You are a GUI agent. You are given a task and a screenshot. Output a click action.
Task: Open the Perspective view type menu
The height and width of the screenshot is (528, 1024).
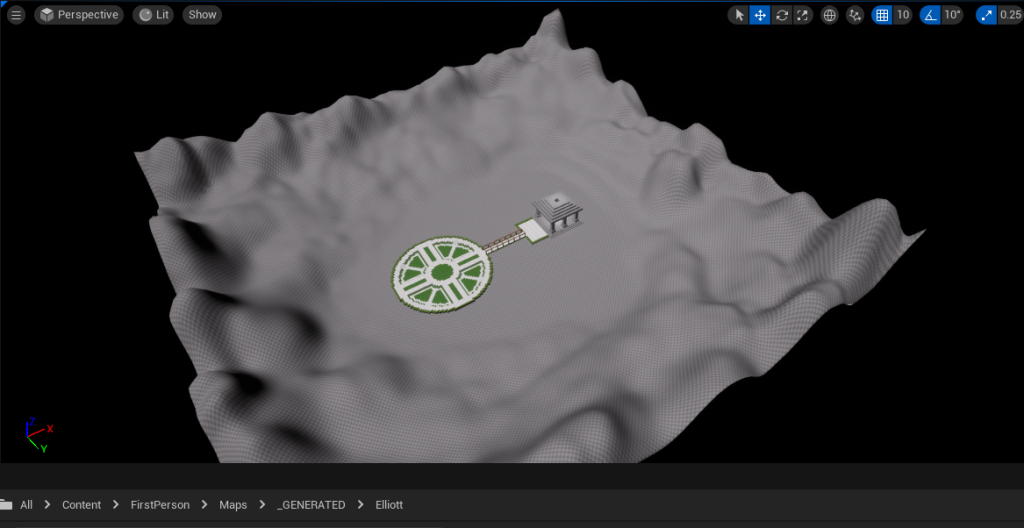pos(79,15)
